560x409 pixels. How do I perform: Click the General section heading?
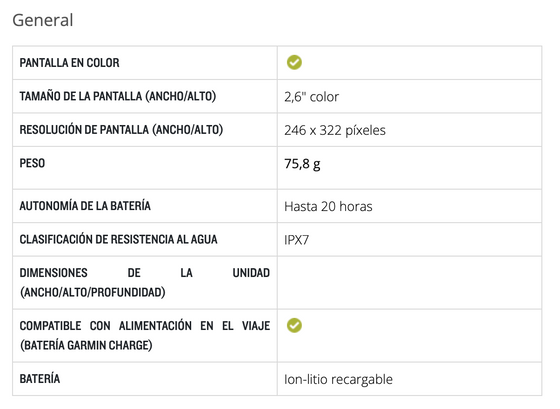click(43, 20)
